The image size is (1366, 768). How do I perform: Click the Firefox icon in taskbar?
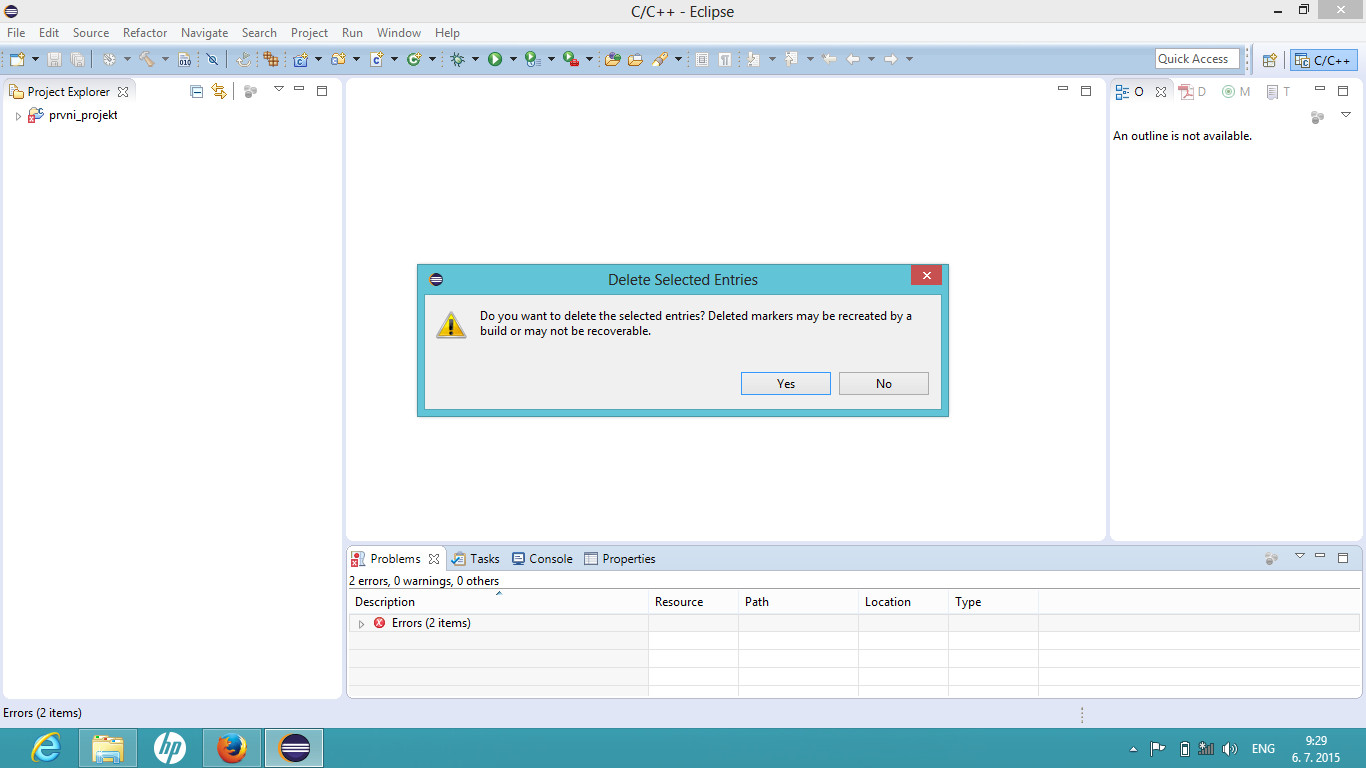click(232, 747)
